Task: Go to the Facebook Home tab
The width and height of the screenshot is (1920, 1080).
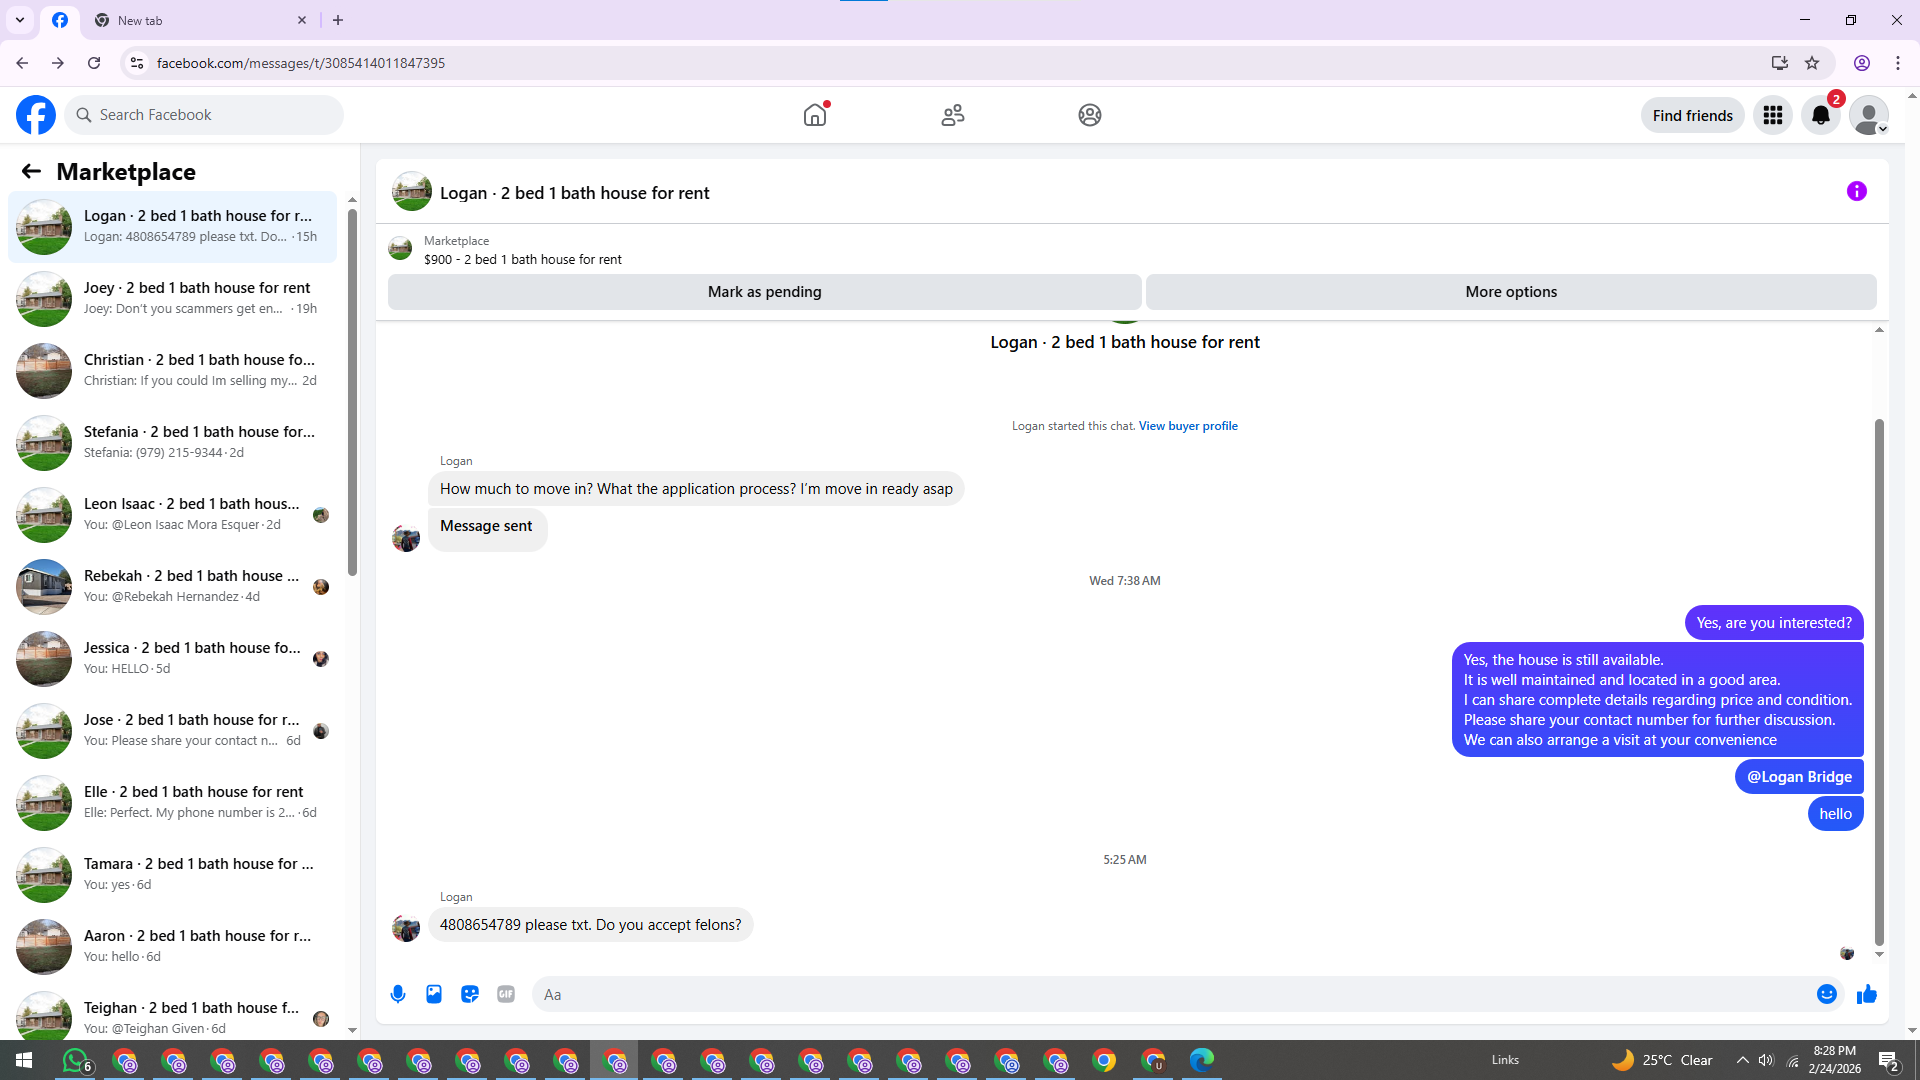Action: point(815,115)
